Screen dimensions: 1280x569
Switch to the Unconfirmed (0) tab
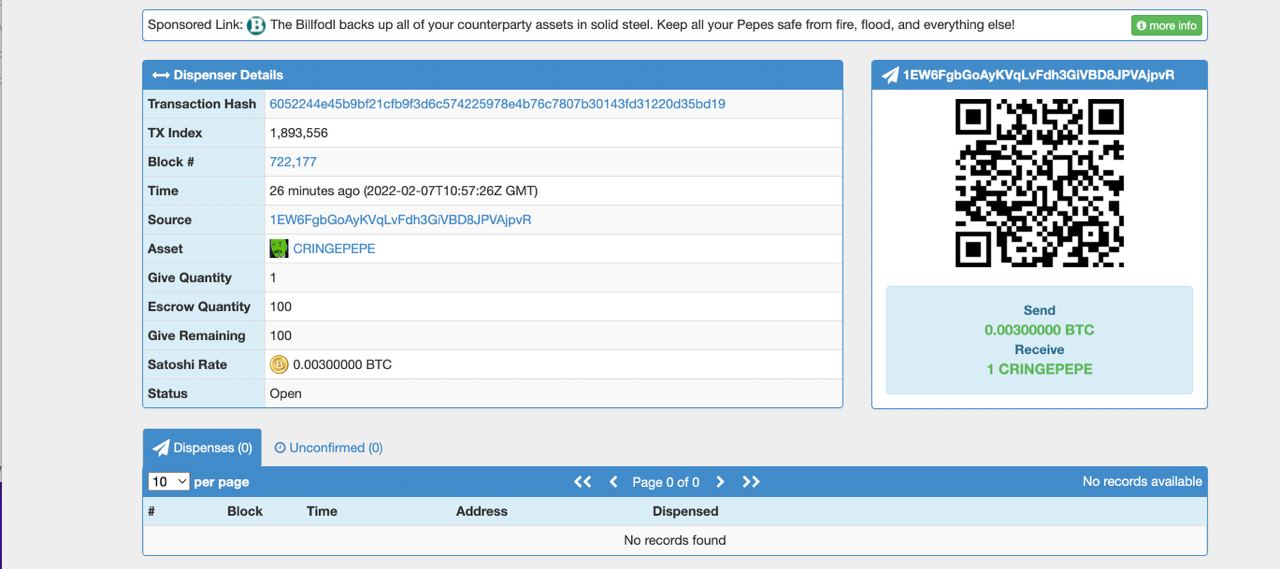(329, 448)
